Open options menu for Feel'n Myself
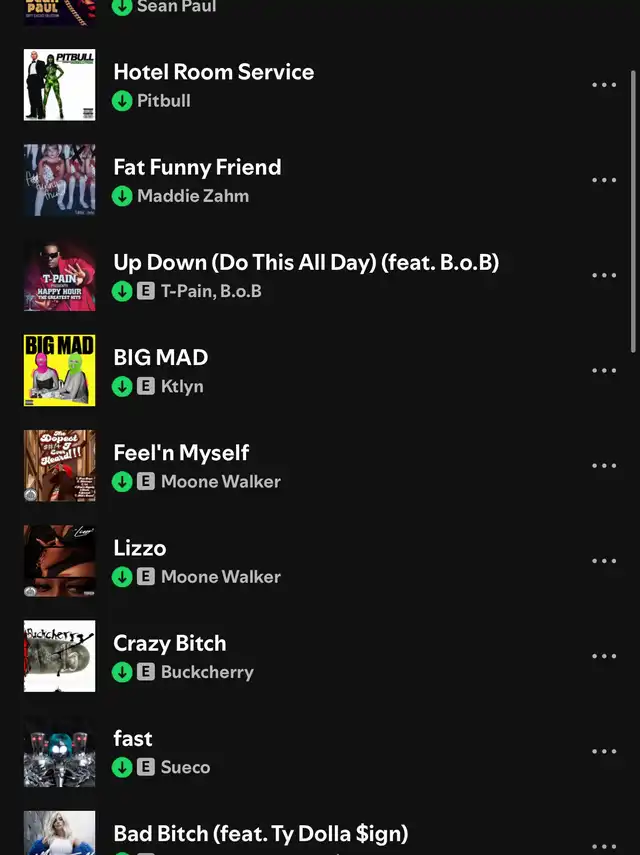The width and height of the screenshot is (640, 855). pyautogui.click(x=604, y=466)
